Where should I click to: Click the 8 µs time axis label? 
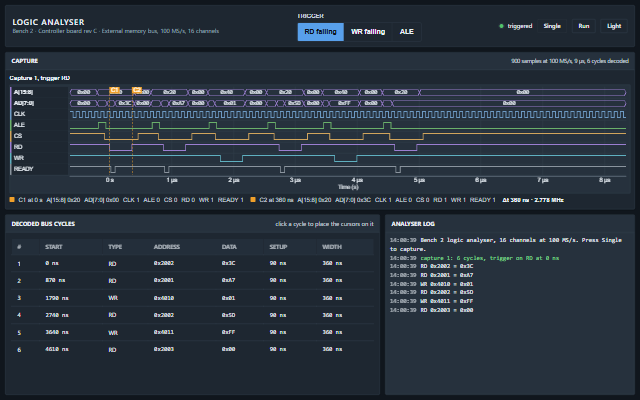604,180
